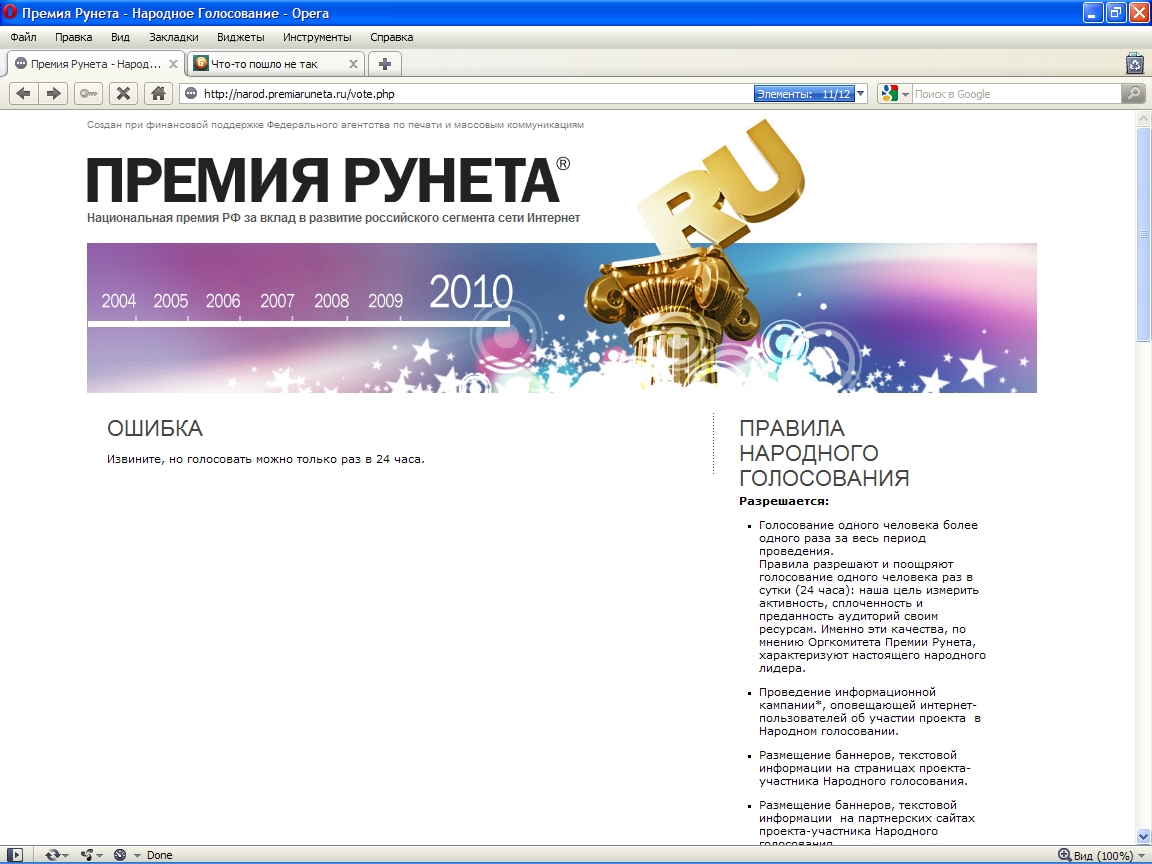
Task: Open the Файл menu
Action: tap(24, 37)
